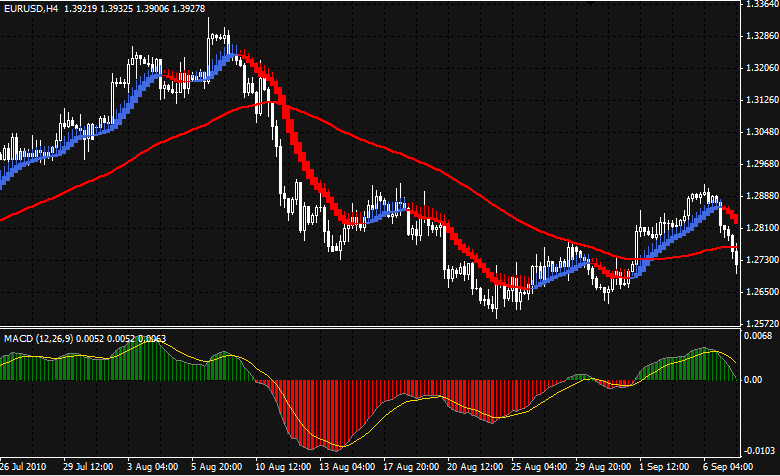The width and height of the screenshot is (780, 476).
Task: Click the OHLC values 1.39219 1.39325 text
Action: (98, 8)
